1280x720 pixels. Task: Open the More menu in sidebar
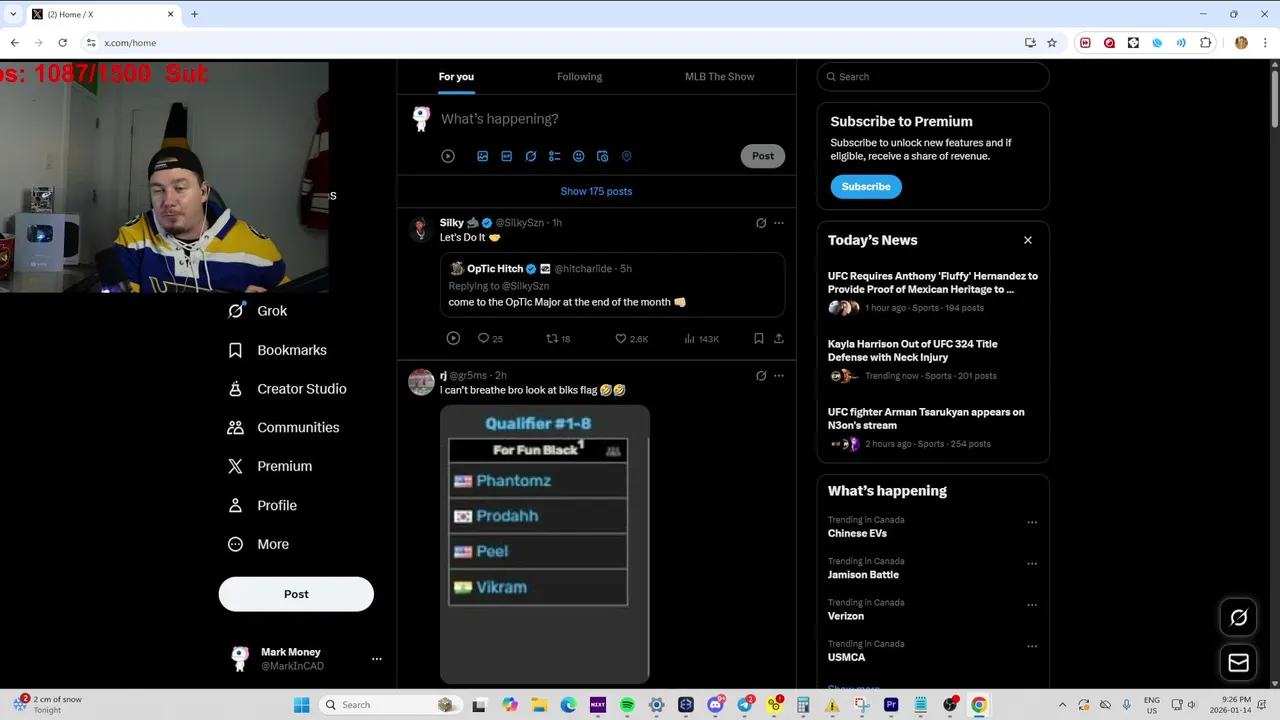[x=258, y=544]
